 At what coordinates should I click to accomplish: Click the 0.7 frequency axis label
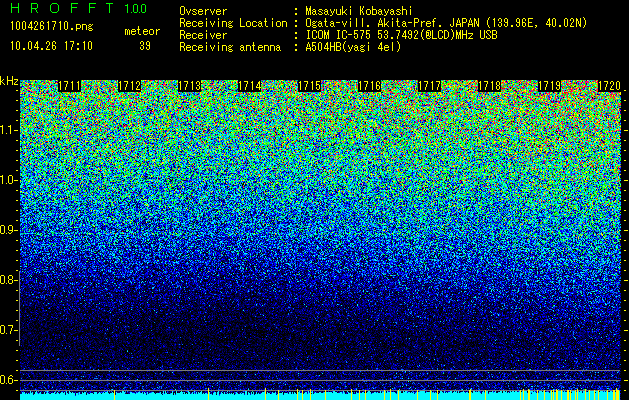8,330
